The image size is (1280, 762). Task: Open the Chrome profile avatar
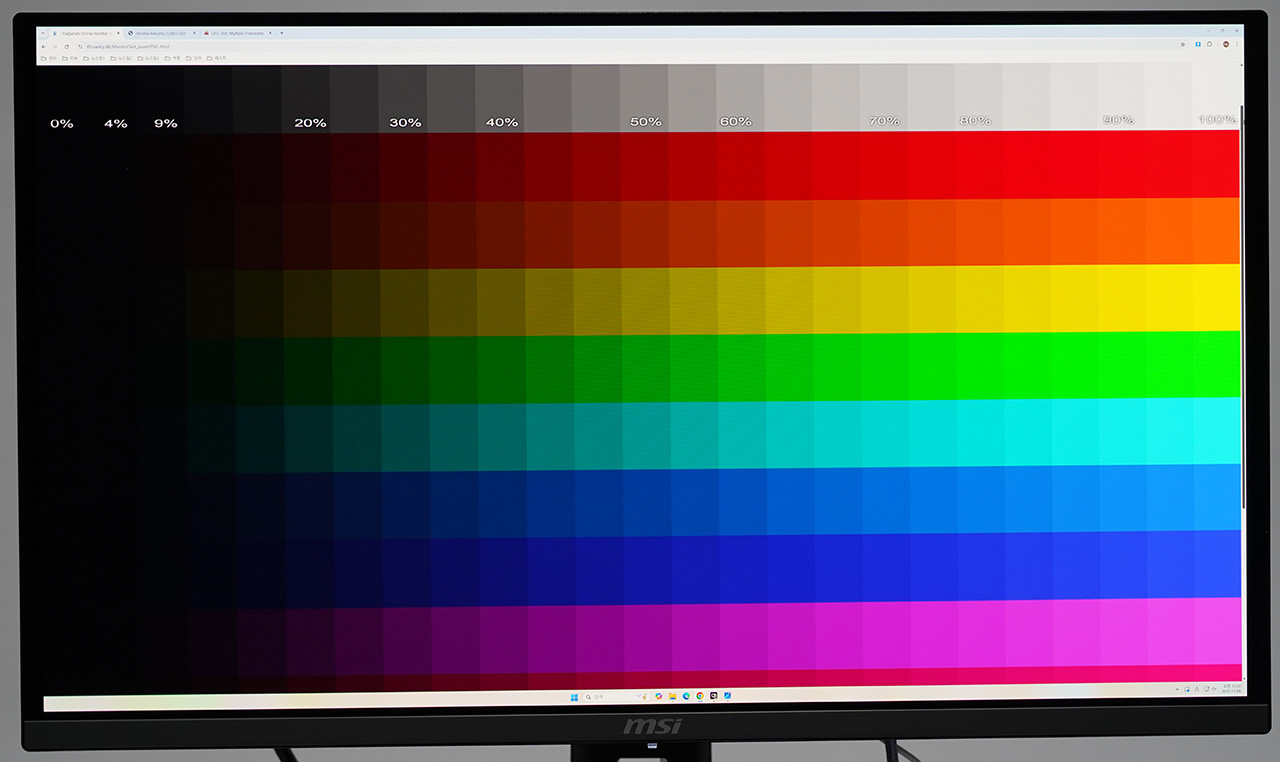[1225, 44]
